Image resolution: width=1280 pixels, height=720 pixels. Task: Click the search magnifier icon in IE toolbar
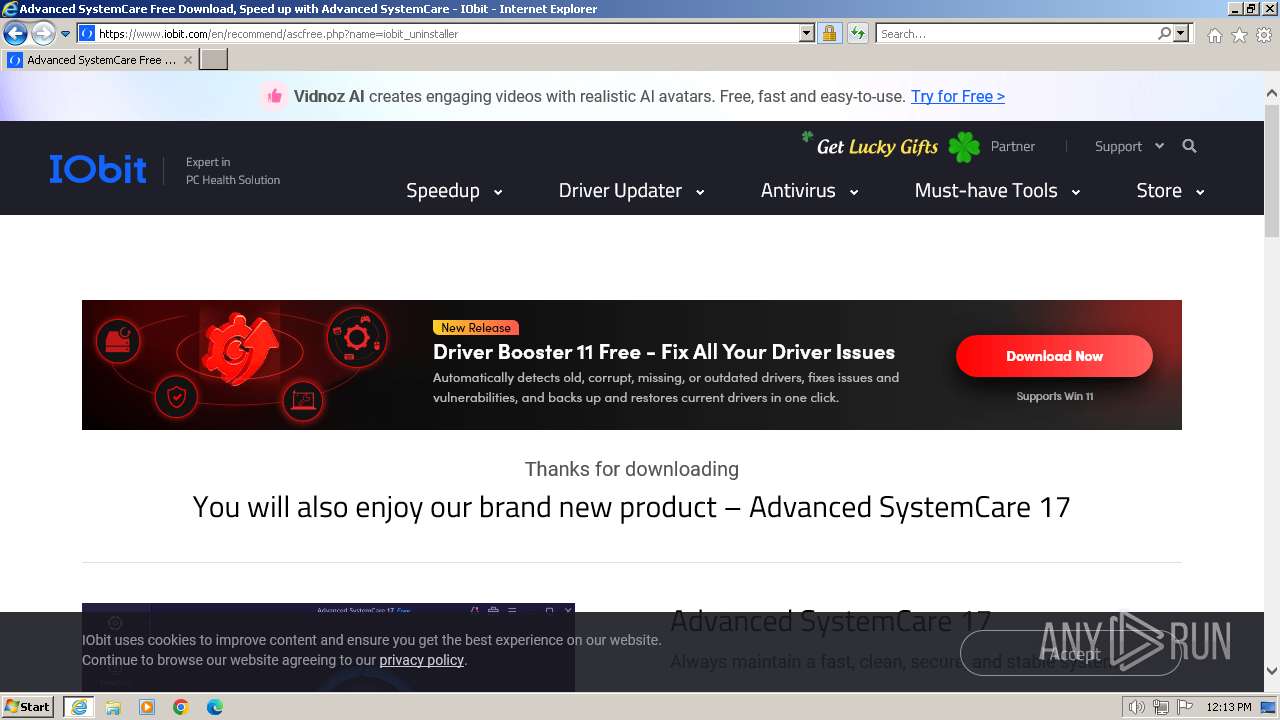pyautogui.click(x=1164, y=33)
